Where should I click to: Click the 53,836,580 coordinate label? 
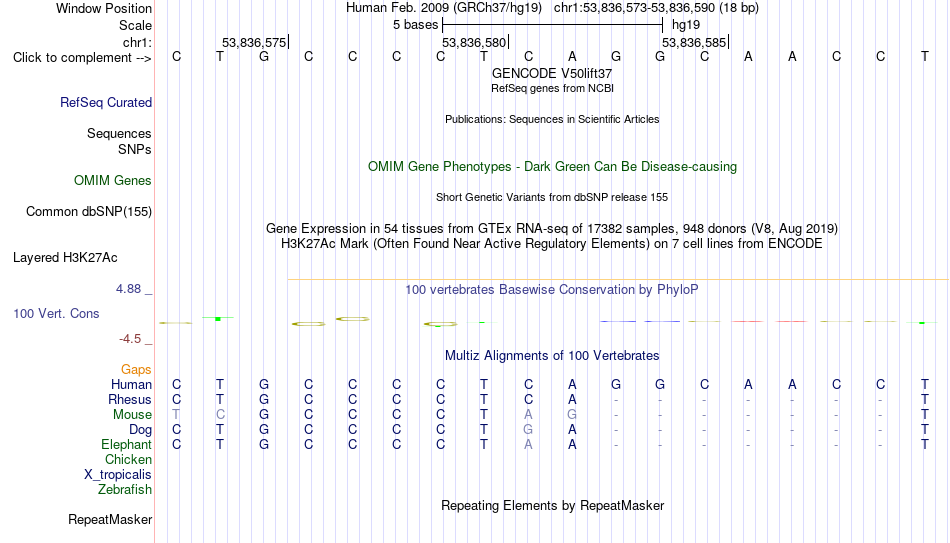tap(474, 42)
